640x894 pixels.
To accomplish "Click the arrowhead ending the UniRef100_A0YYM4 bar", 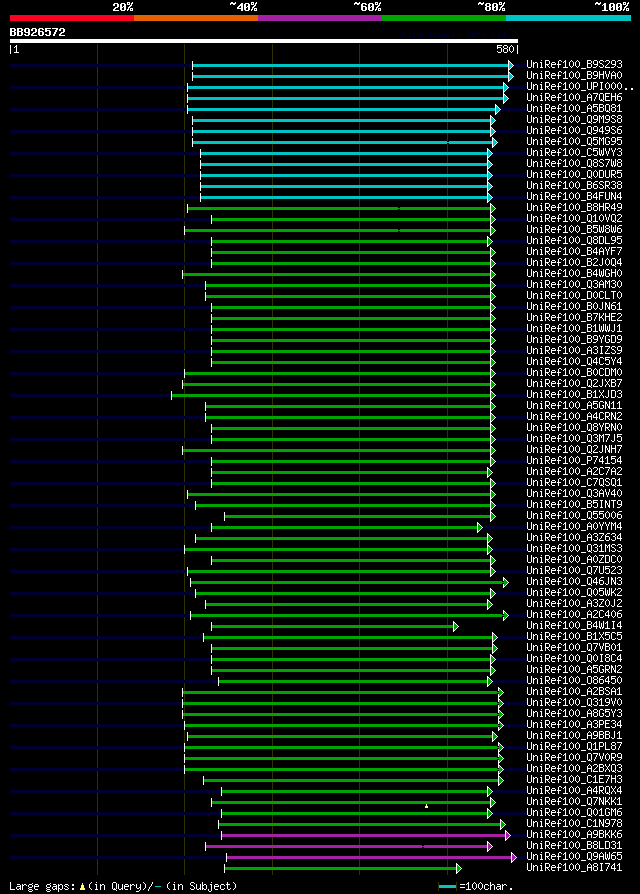I will coord(480,528).
